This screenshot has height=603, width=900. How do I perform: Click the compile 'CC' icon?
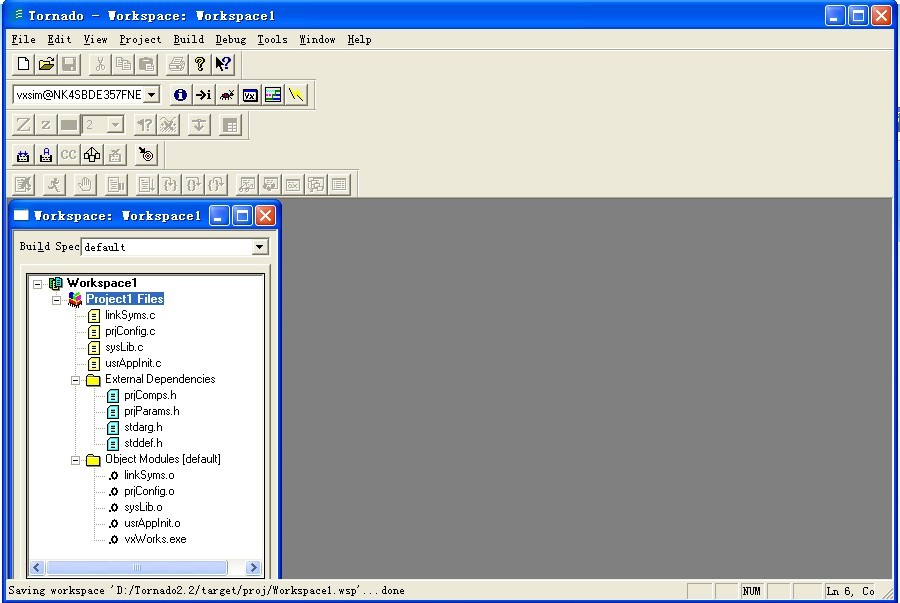[x=69, y=155]
